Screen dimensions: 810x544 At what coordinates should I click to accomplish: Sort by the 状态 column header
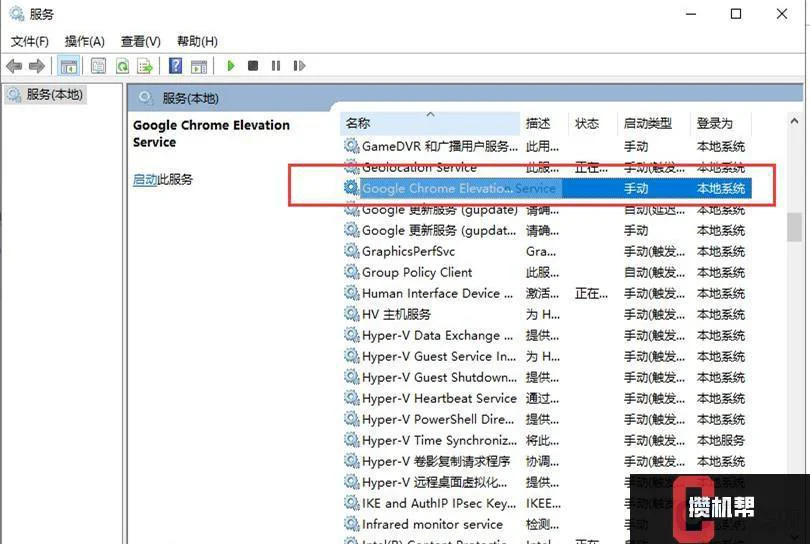pos(593,123)
